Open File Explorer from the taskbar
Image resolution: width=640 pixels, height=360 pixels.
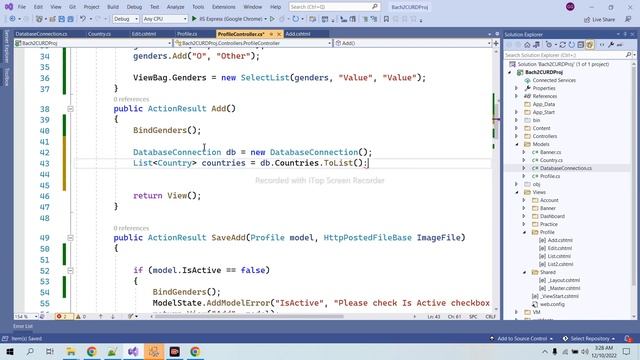pos(71,351)
